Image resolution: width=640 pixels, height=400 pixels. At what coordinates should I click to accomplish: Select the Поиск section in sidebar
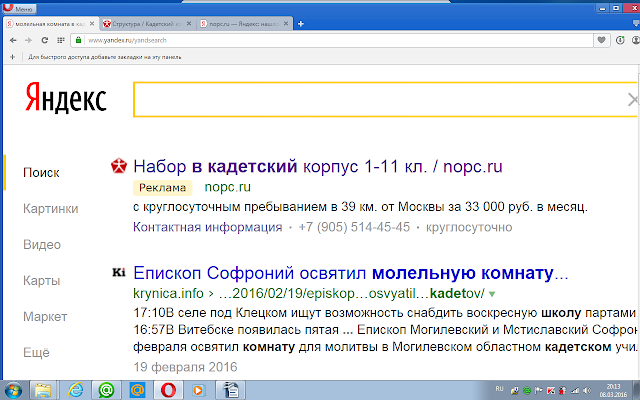pos(41,173)
